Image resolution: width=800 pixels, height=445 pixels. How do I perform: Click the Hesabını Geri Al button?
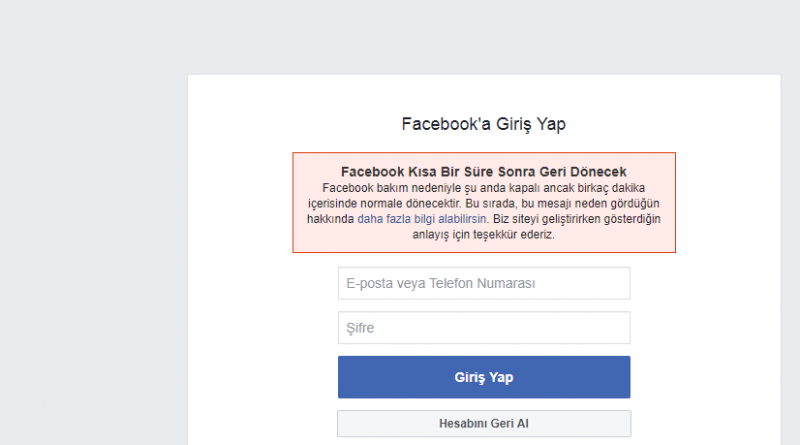(x=484, y=424)
